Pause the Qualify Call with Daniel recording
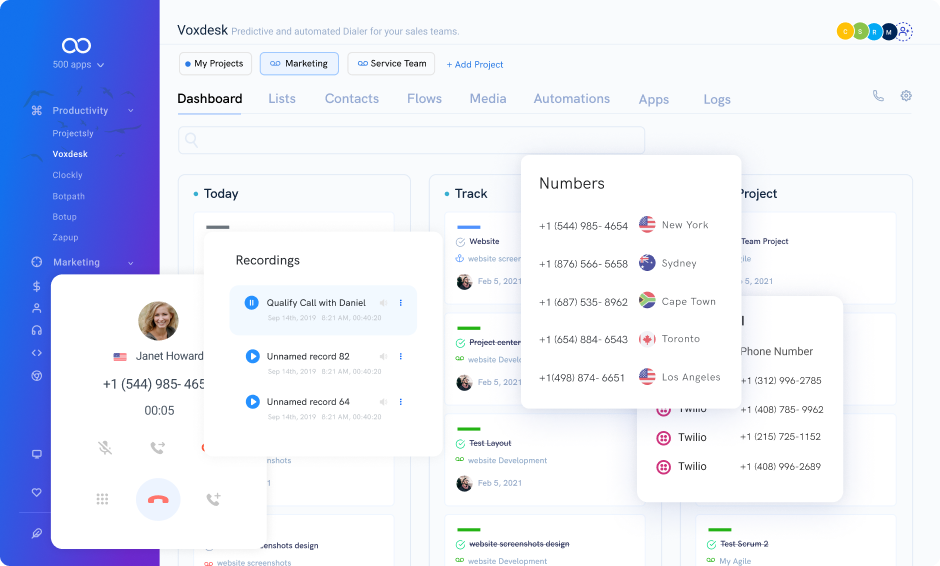The image size is (940, 566). 252,302
